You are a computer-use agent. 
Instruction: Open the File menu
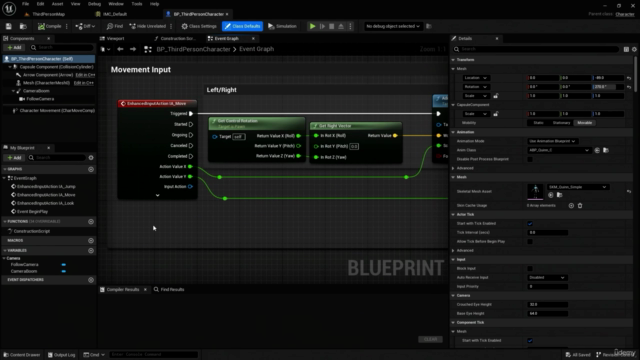(x=25, y=4)
